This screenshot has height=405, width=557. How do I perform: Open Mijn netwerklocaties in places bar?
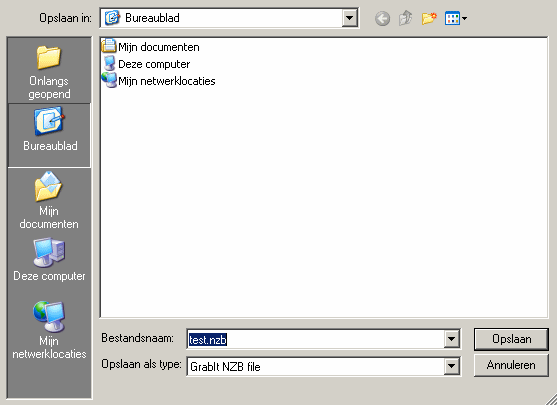[x=49, y=330]
